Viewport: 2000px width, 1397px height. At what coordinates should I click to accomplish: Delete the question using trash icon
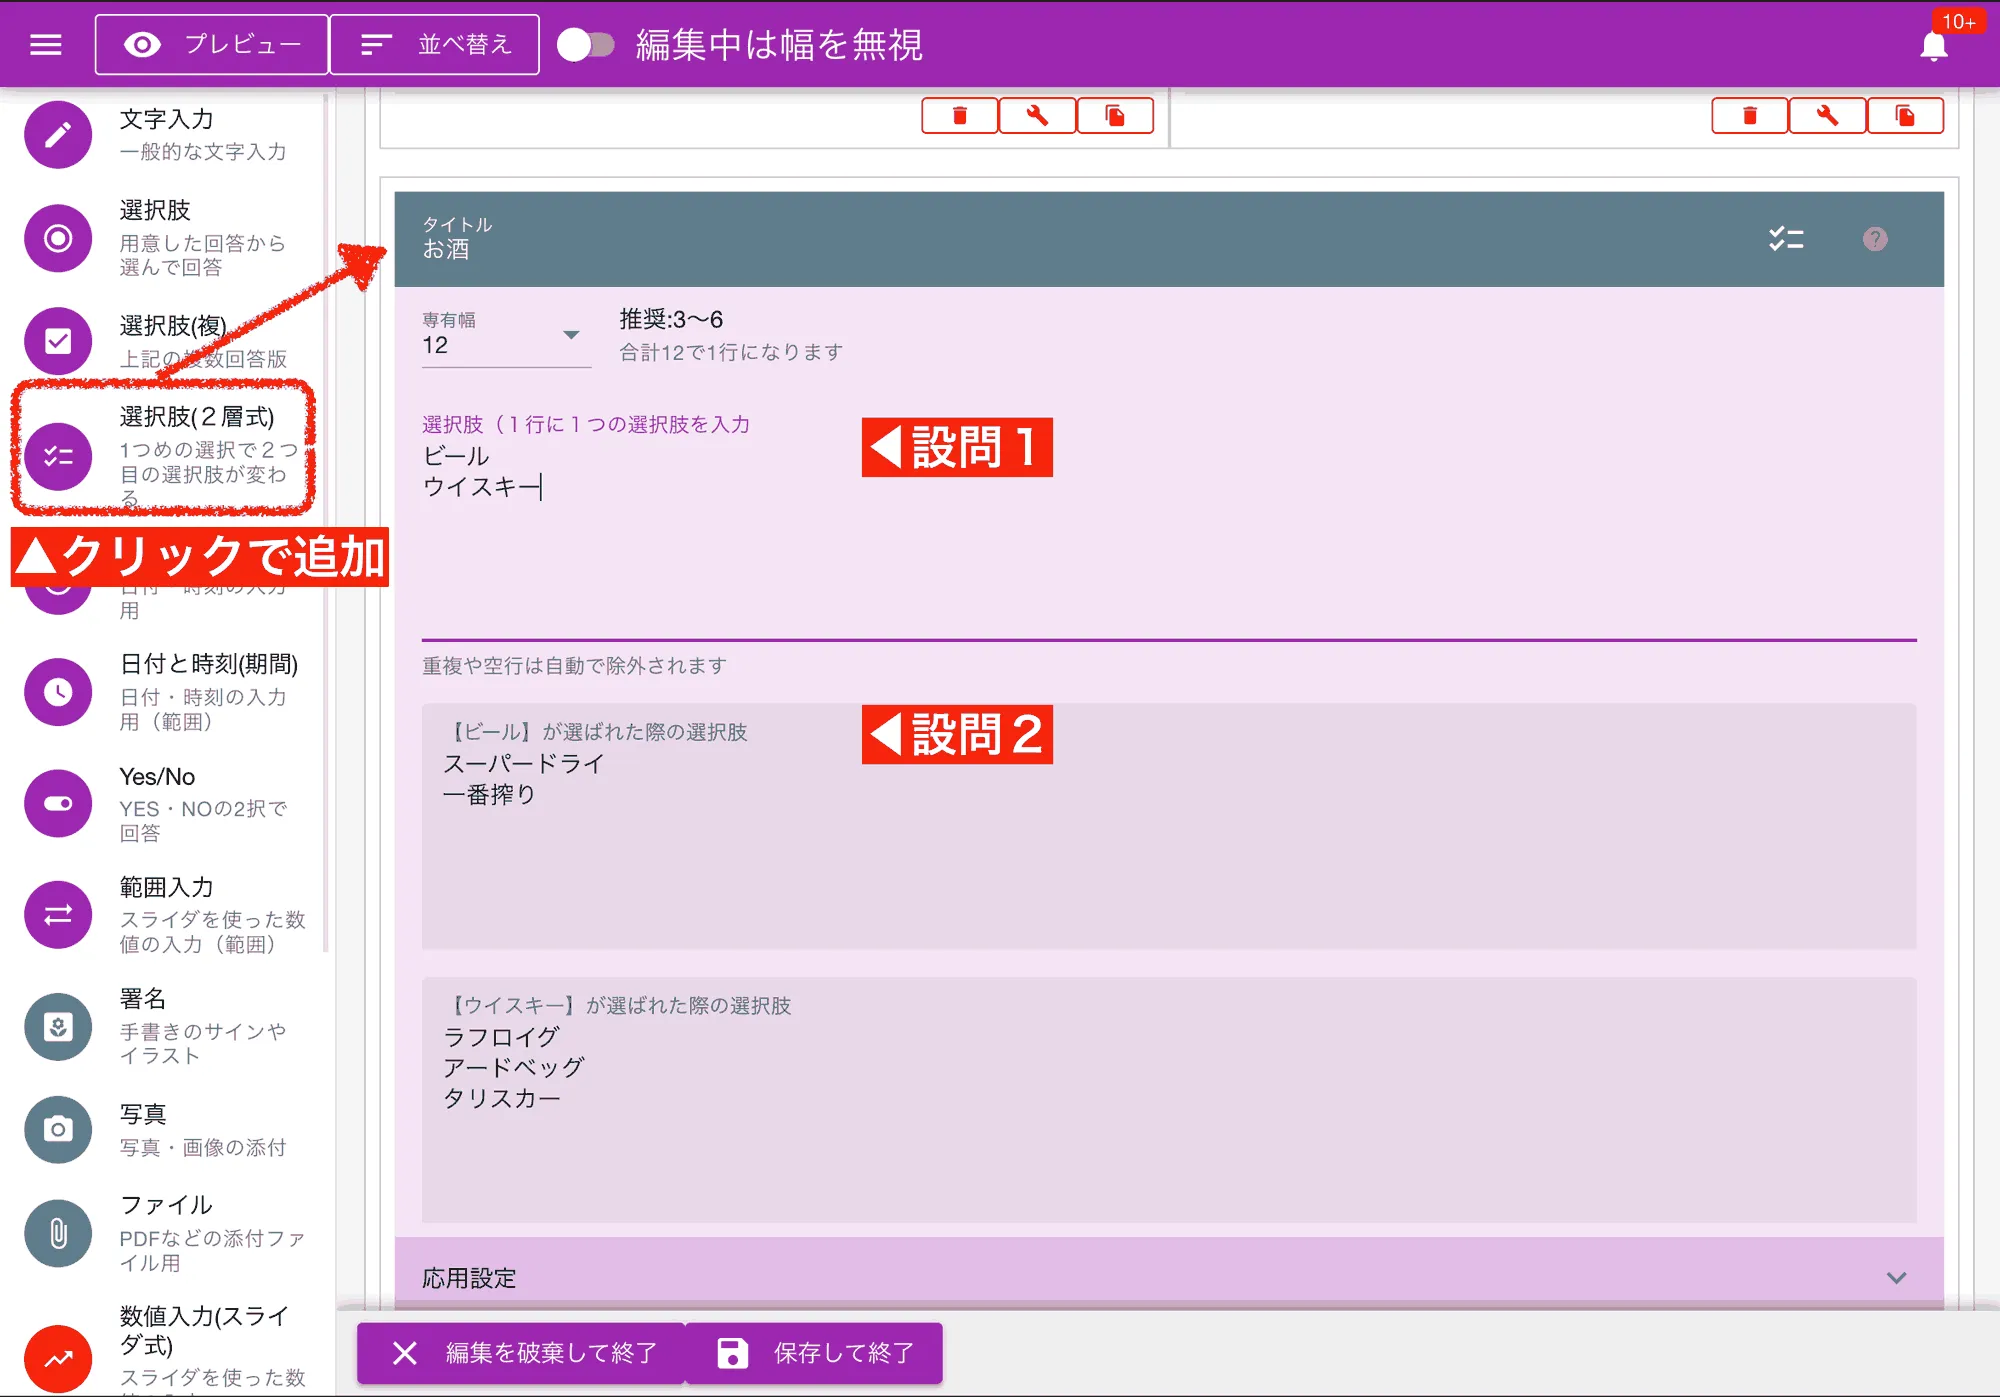coord(959,115)
